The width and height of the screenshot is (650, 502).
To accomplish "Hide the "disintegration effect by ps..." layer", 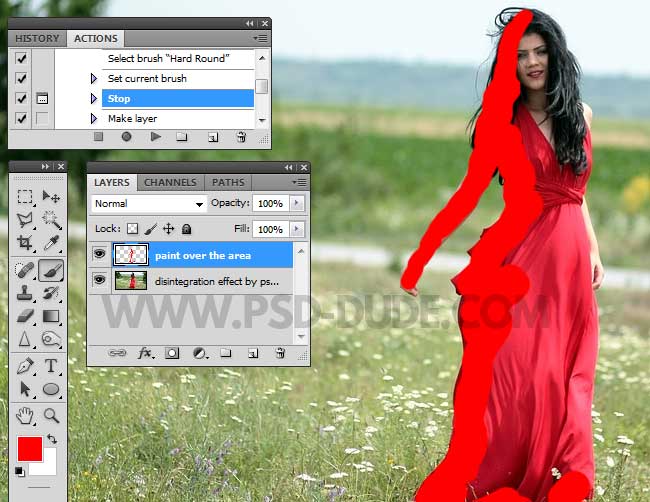I will 99,279.
